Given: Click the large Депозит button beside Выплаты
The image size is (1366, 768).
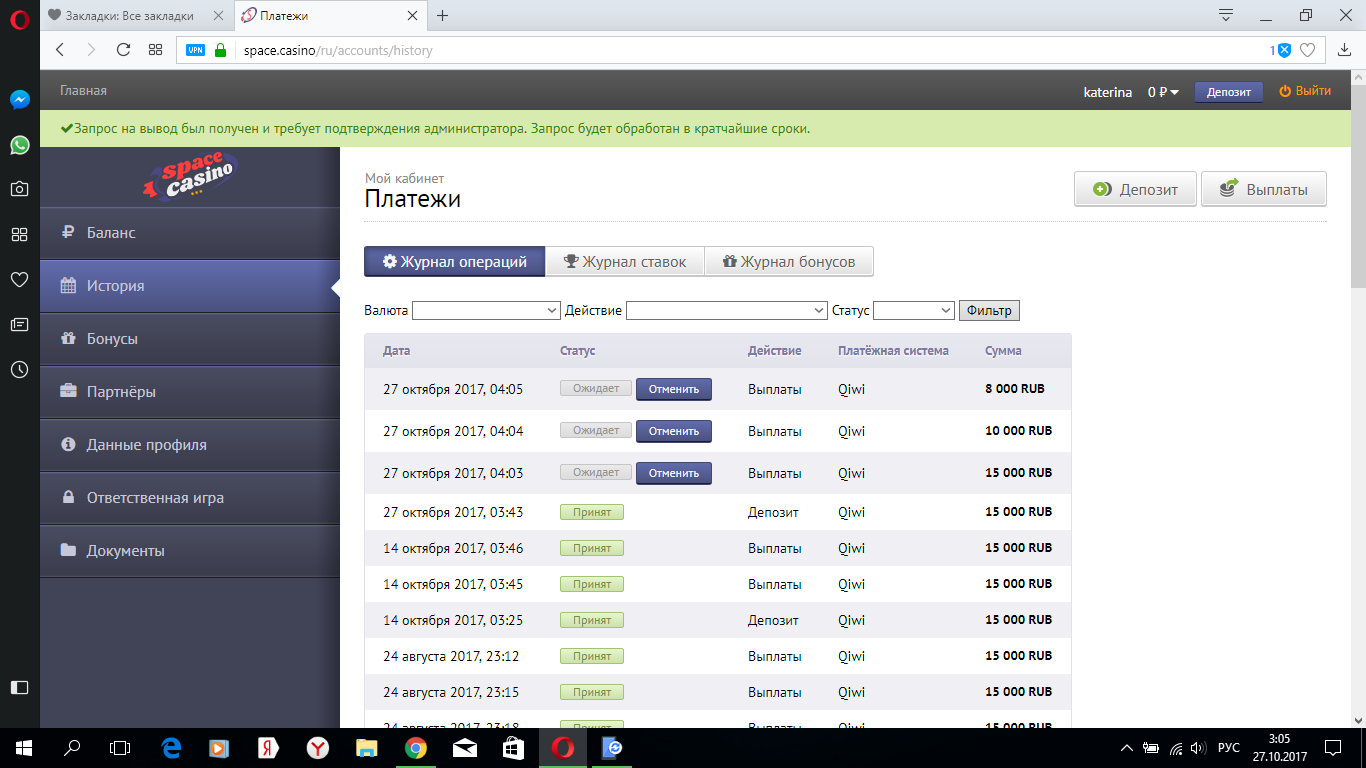Looking at the screenshot, I should [1135, 189].
